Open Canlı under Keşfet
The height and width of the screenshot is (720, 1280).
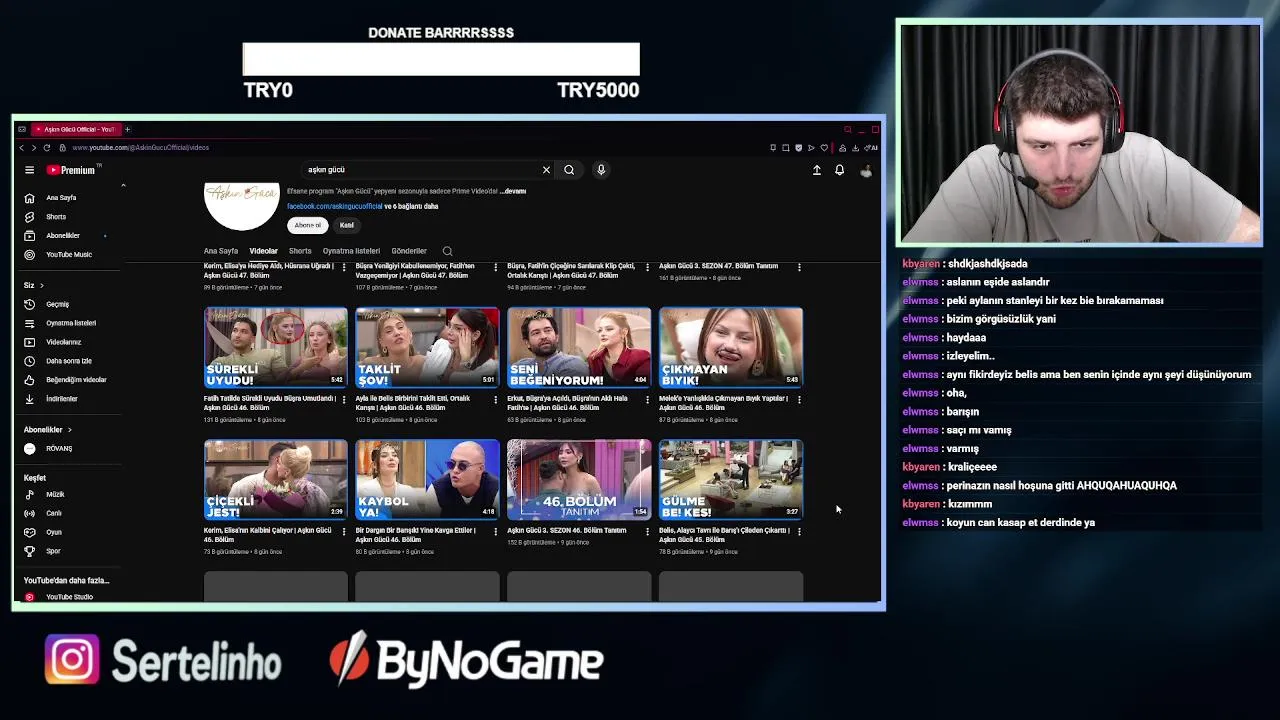tap(54, 514)
